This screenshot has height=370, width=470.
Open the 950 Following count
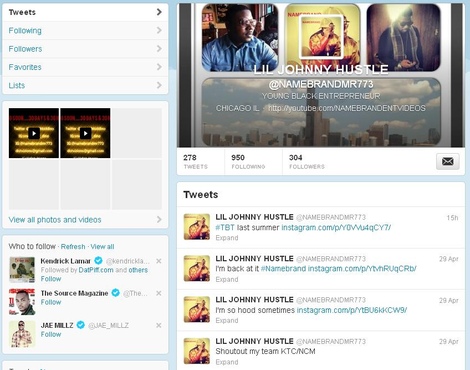tap(248, 161)
